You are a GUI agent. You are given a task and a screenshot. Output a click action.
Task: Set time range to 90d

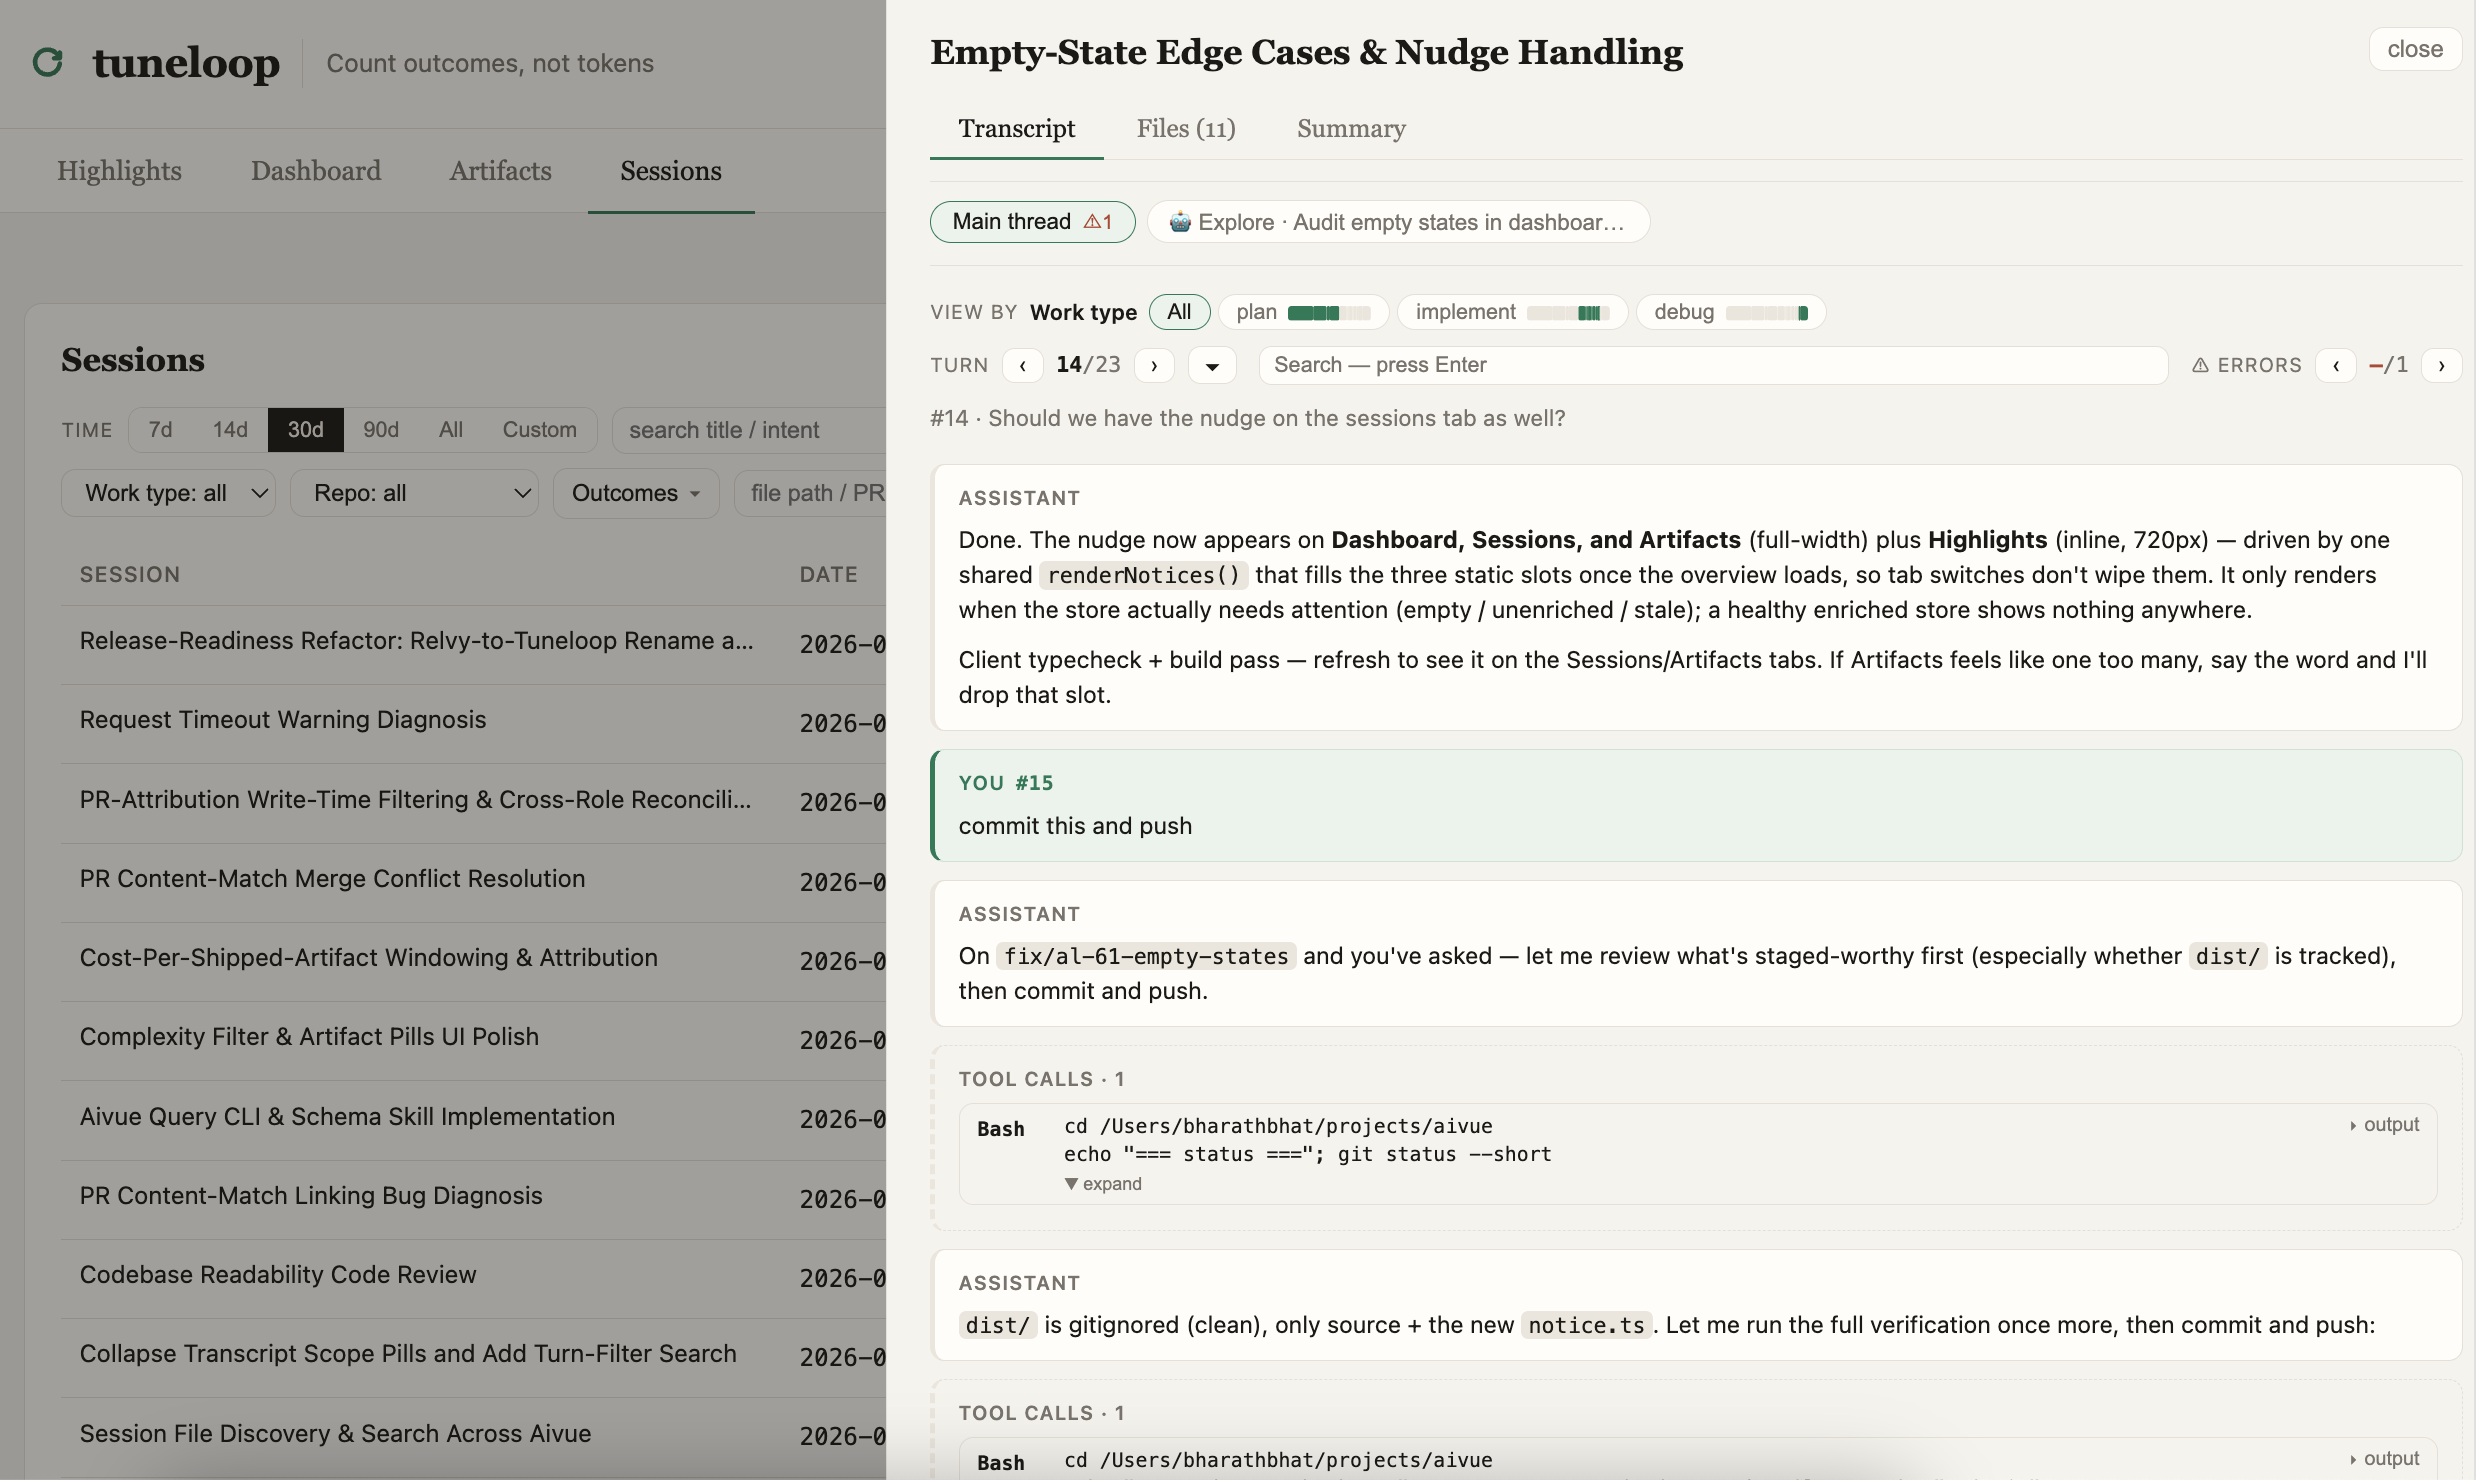click(x=381, y=430)
